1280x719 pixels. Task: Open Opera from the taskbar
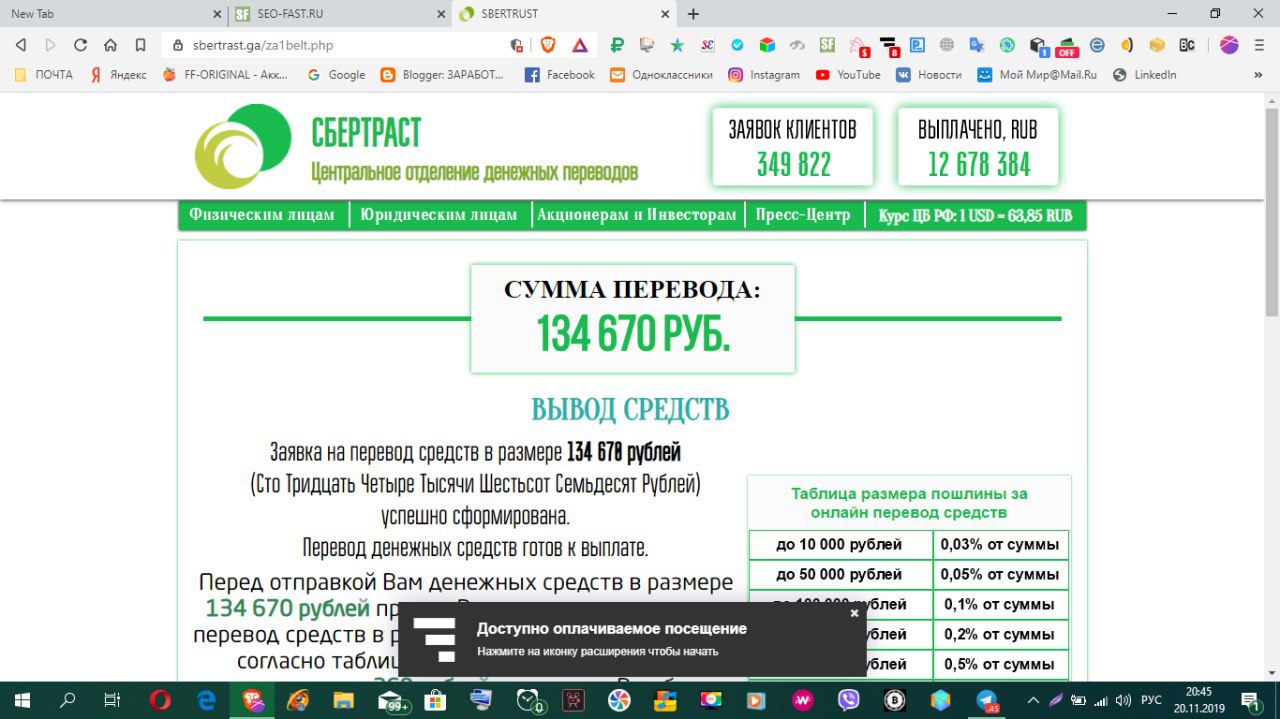(x=160, y=701)
